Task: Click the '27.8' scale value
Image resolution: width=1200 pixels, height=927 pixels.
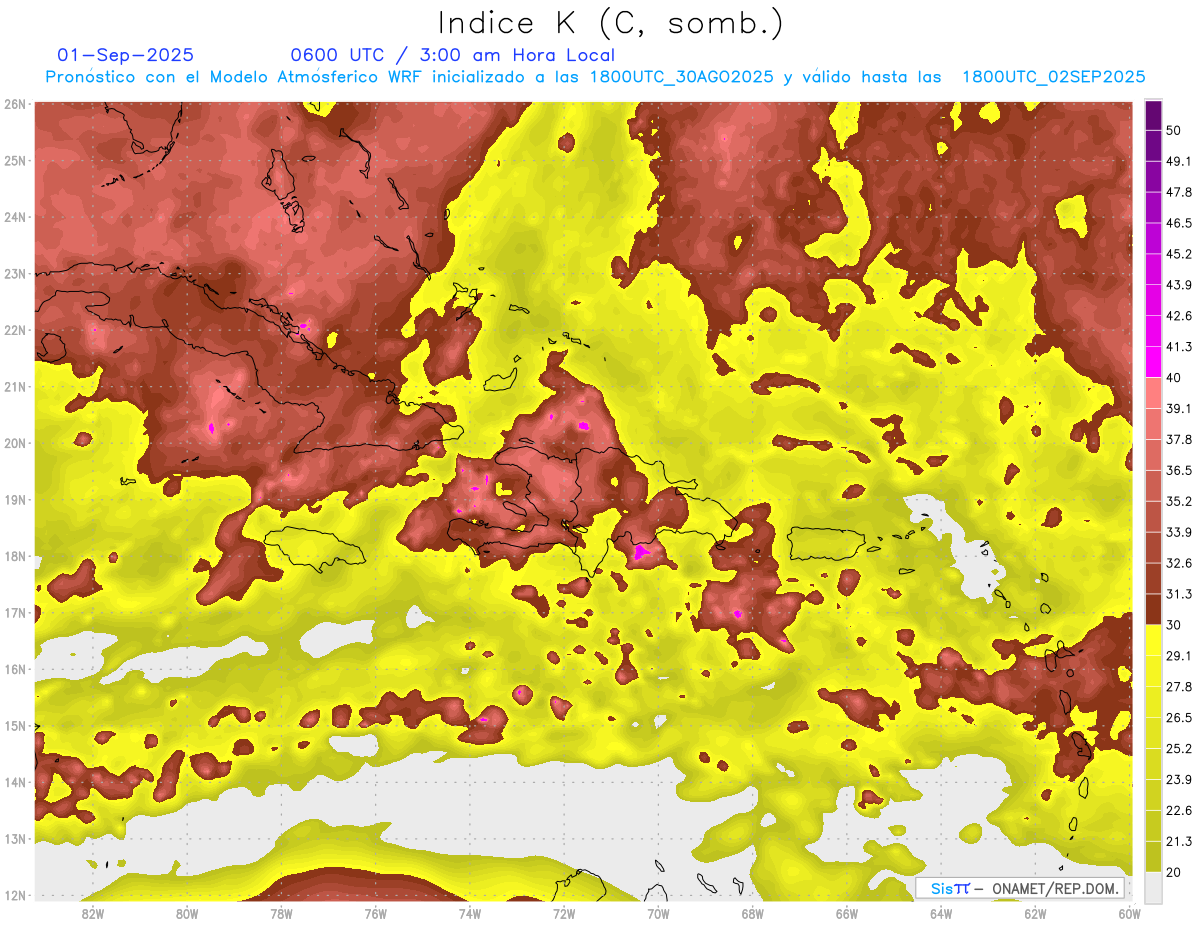Action: 1179,686
